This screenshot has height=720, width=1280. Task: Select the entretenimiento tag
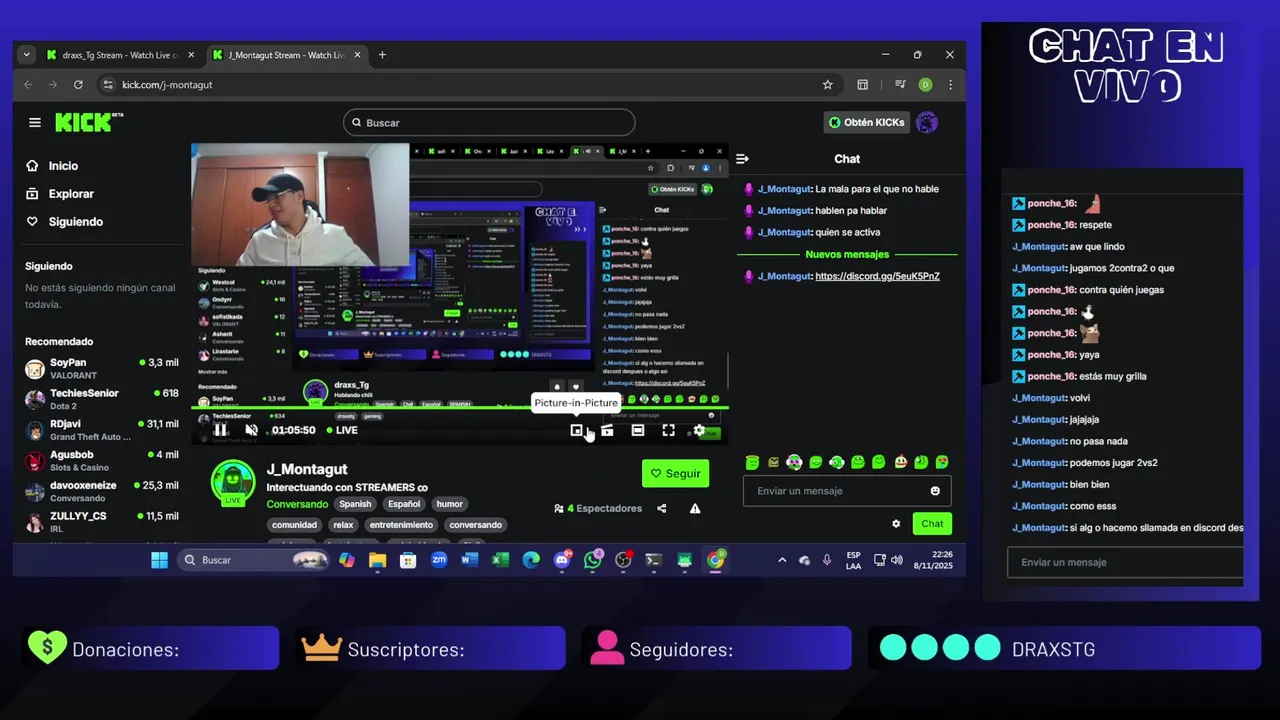[401, 525]
